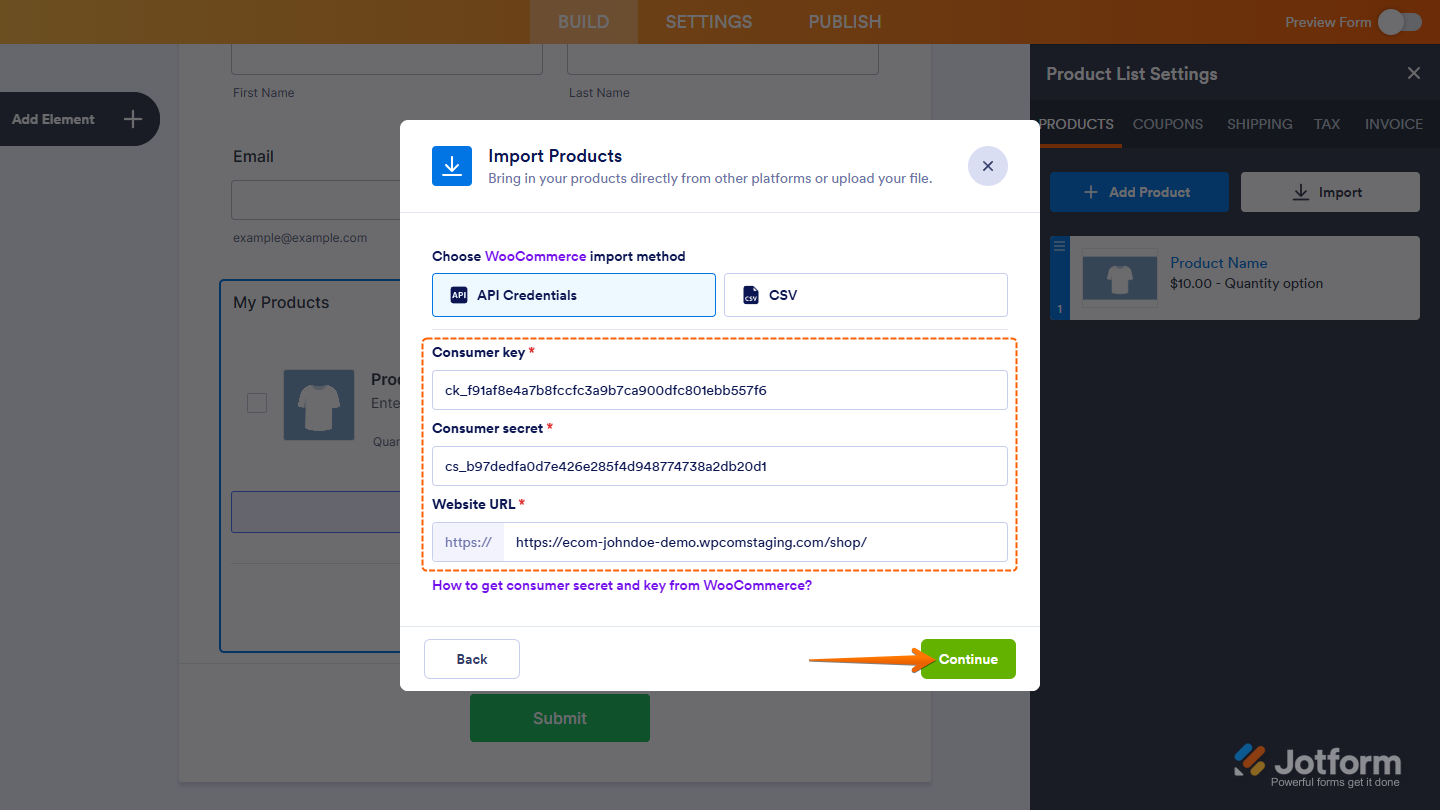Toggle the Preview Form switch
Screen dimensions: 1440x810
(x=1399, y=21)
